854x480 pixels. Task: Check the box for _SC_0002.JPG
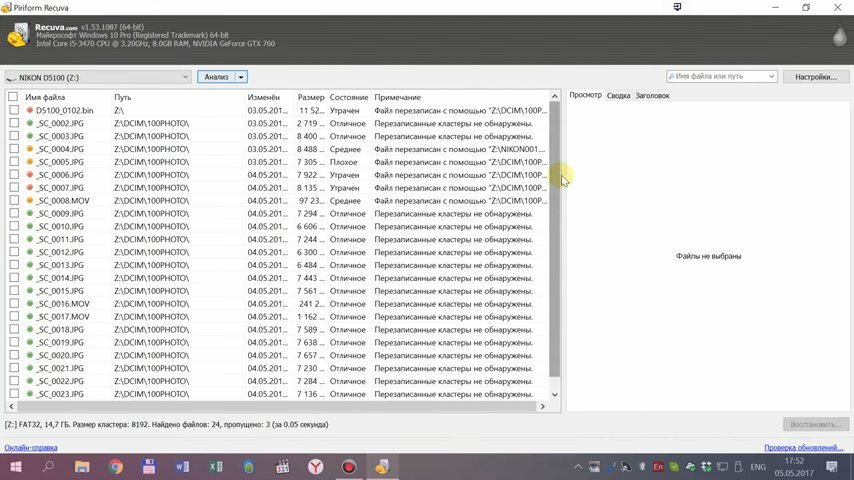coord(14,123)
